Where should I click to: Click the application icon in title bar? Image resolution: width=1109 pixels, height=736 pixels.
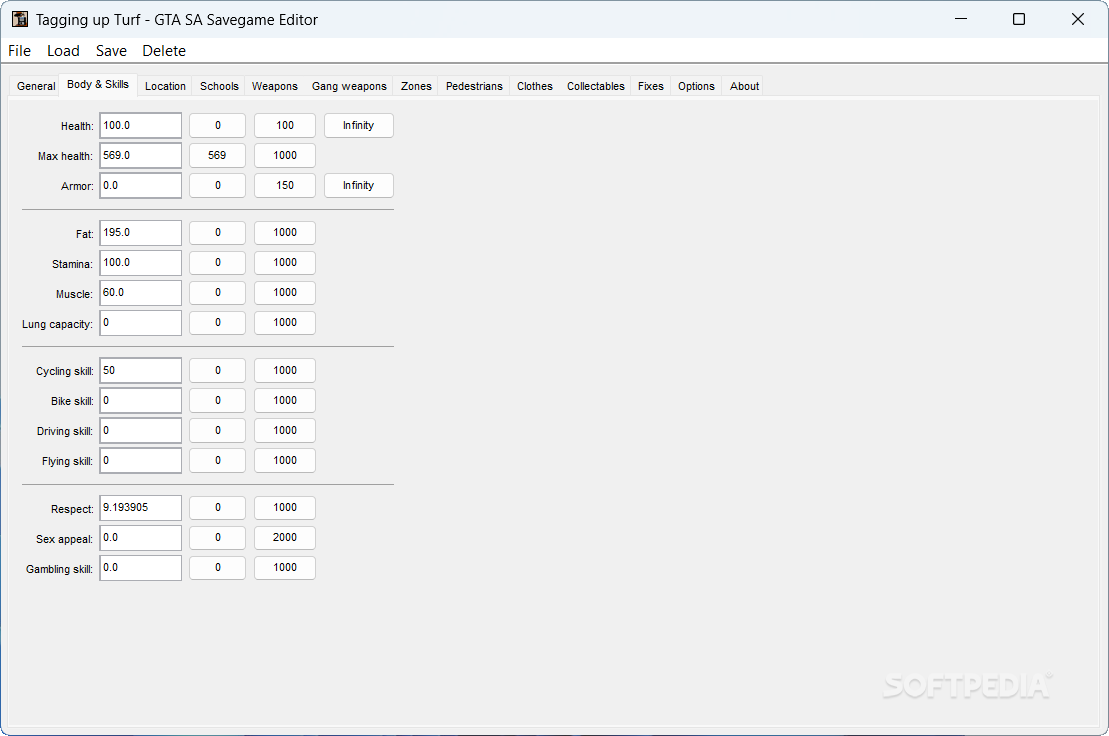(20, 19)
